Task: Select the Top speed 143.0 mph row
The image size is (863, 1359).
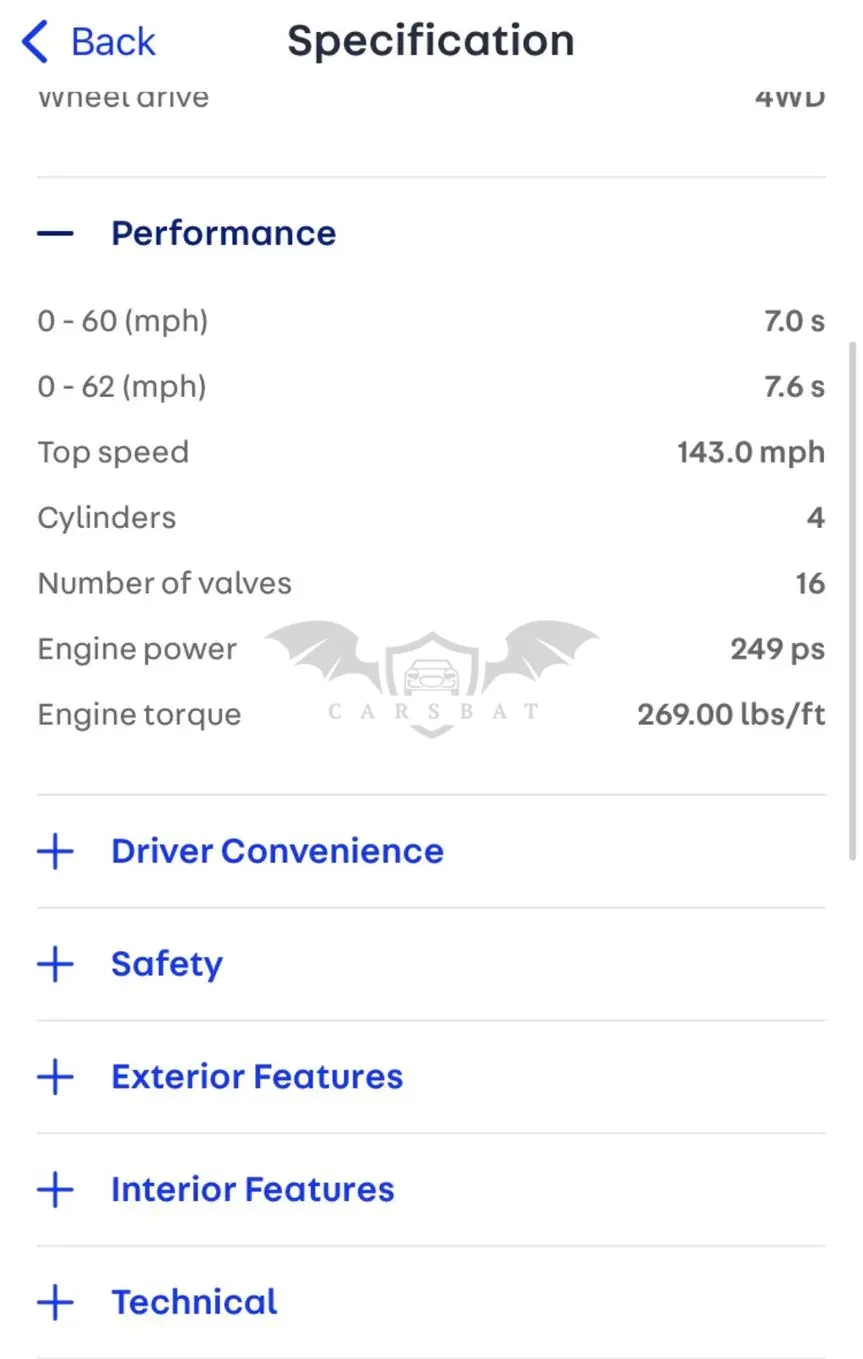Action: [x=431, y=452]
